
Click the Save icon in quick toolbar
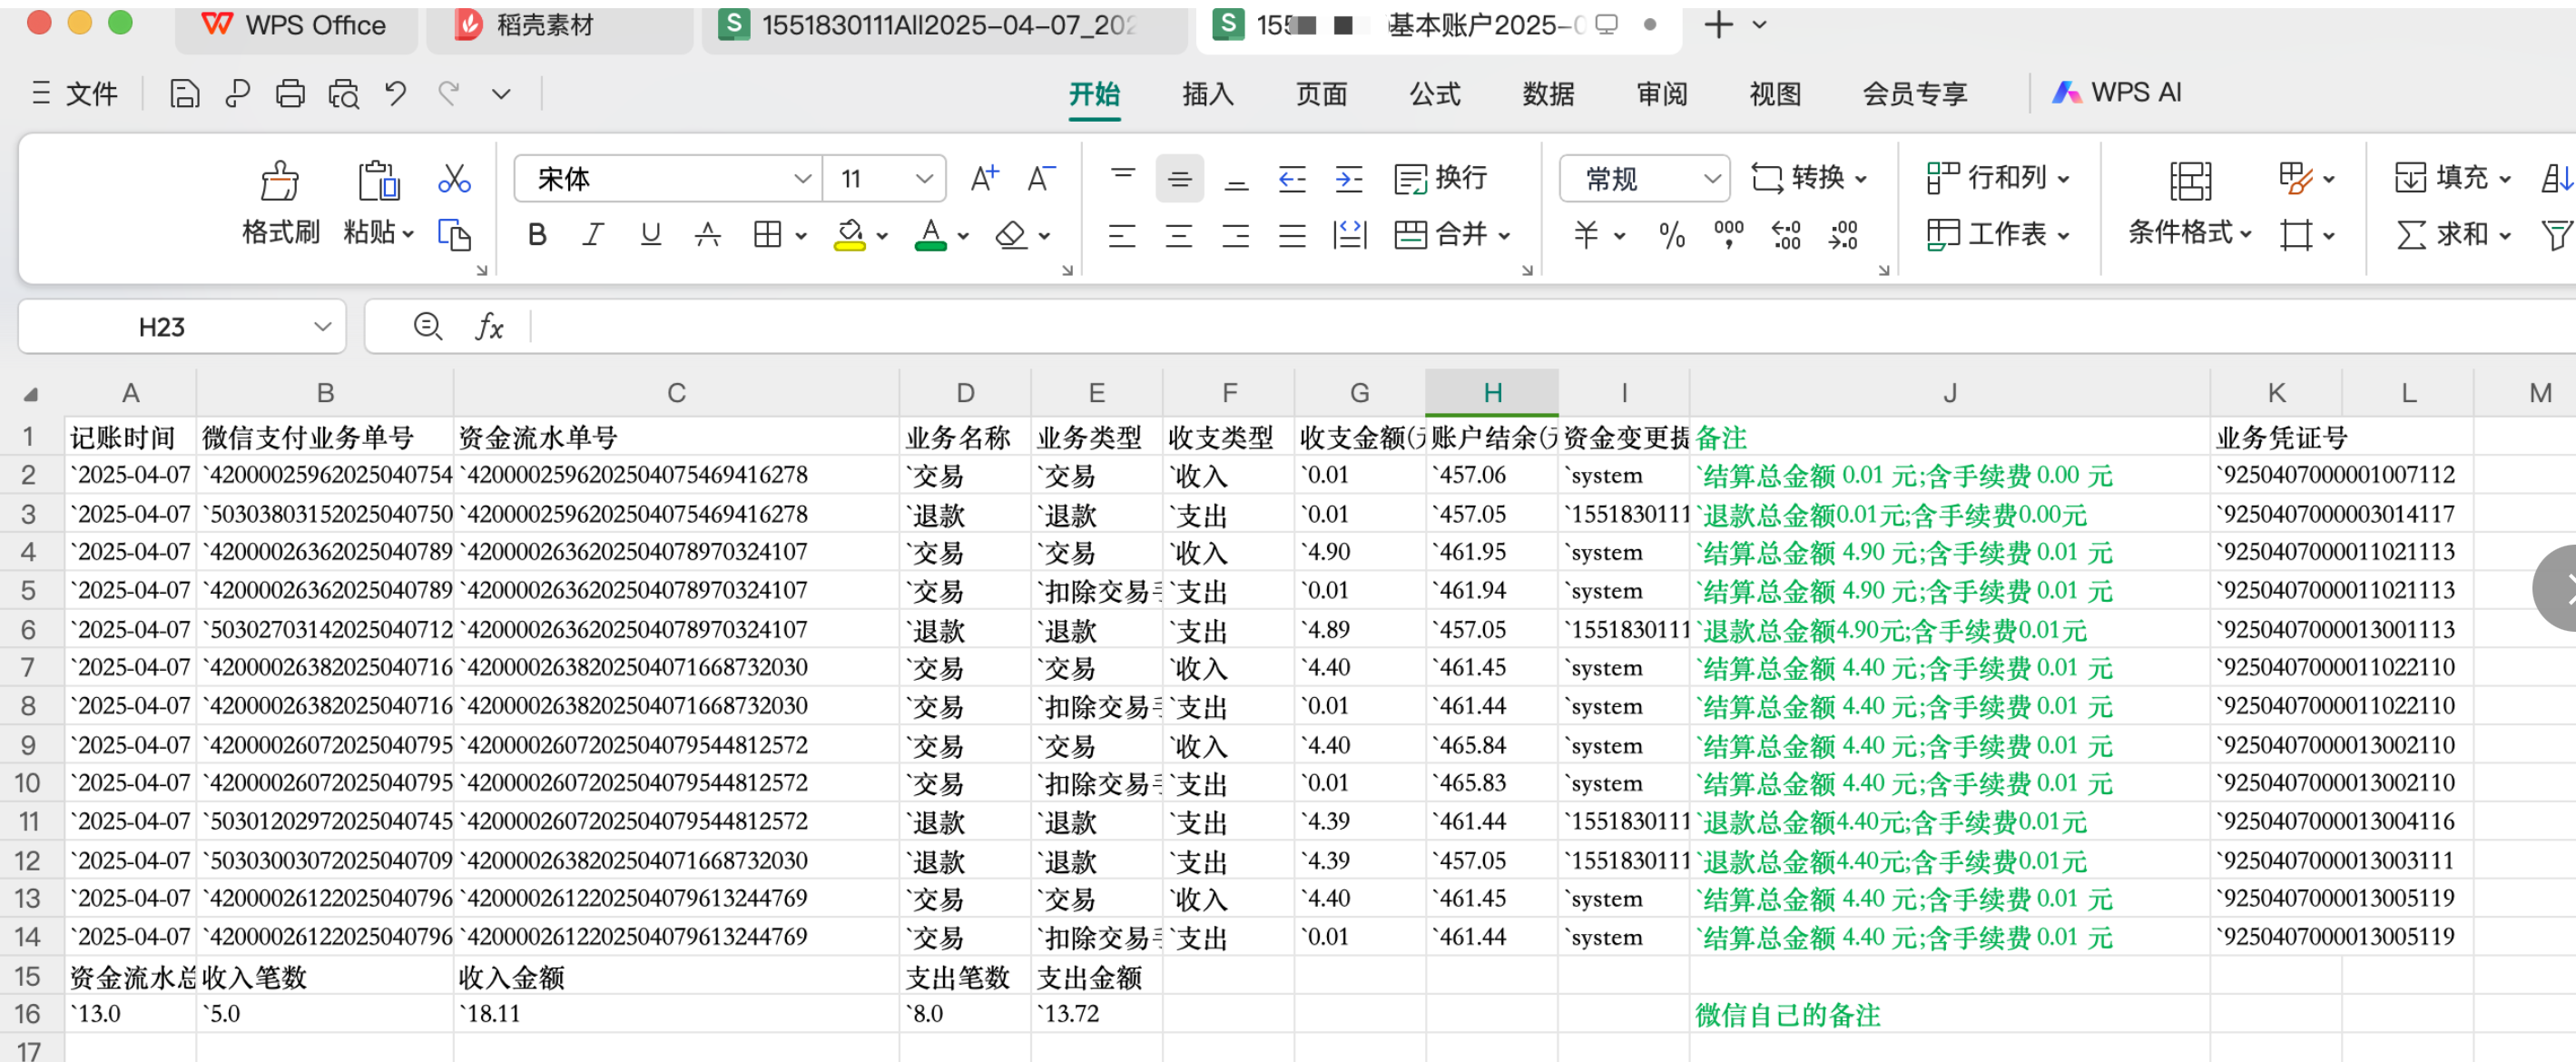click(184, 94)
